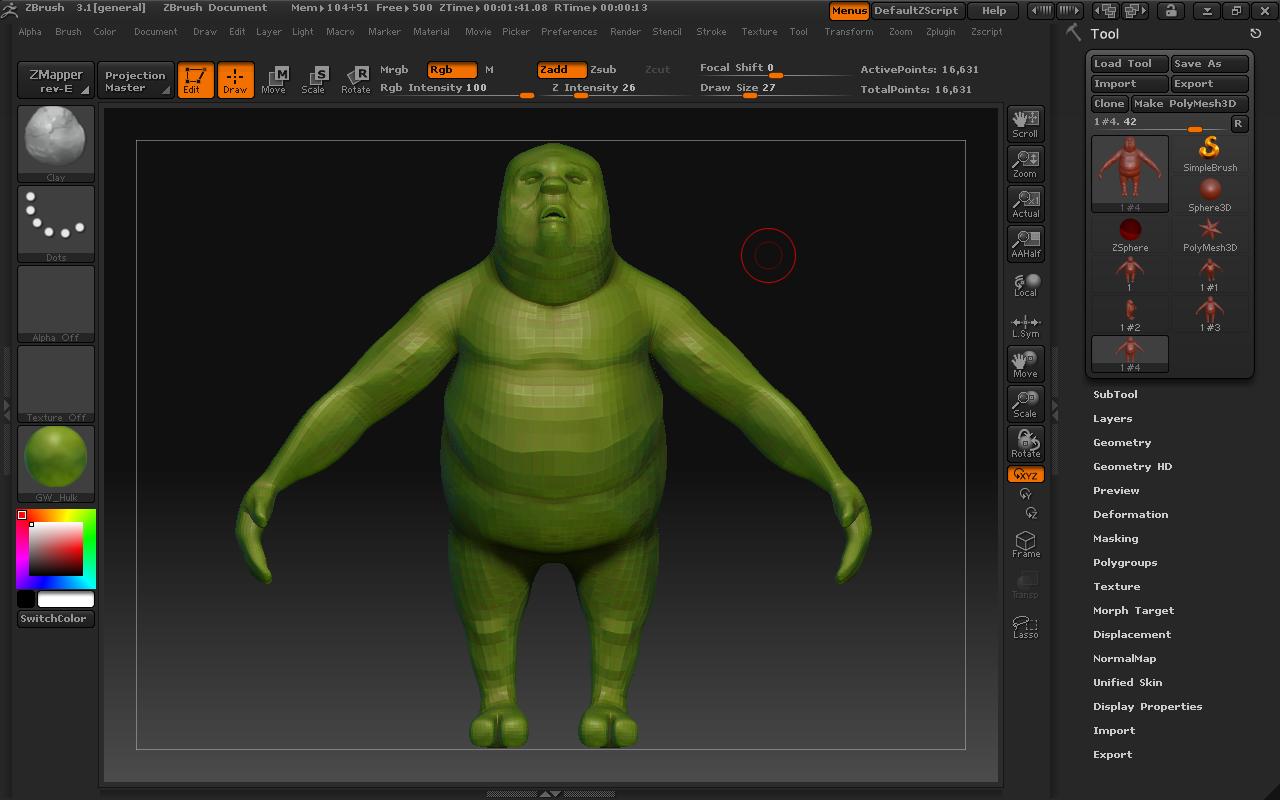The image size is (1280, 800).
Task: Click the Save As button
Action: point(1210,64)
